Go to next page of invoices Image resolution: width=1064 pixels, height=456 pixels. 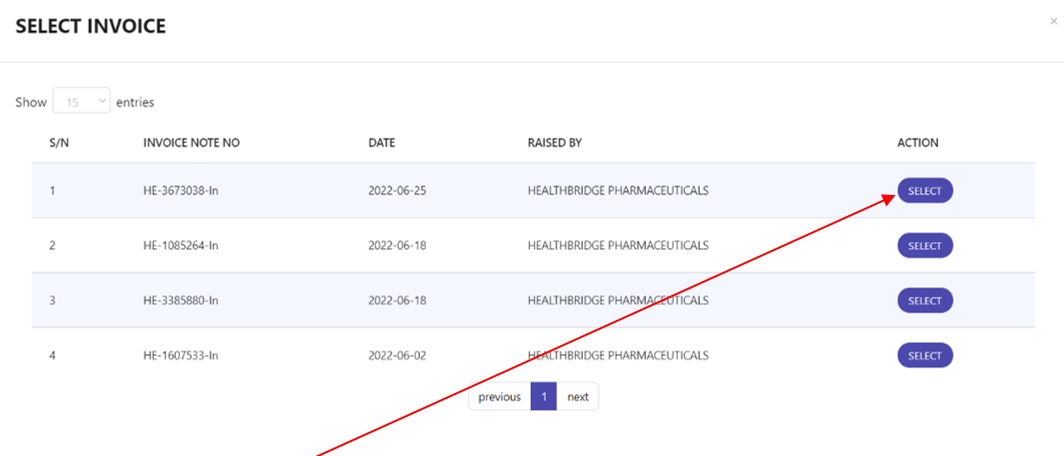click(x=577, y=397)
